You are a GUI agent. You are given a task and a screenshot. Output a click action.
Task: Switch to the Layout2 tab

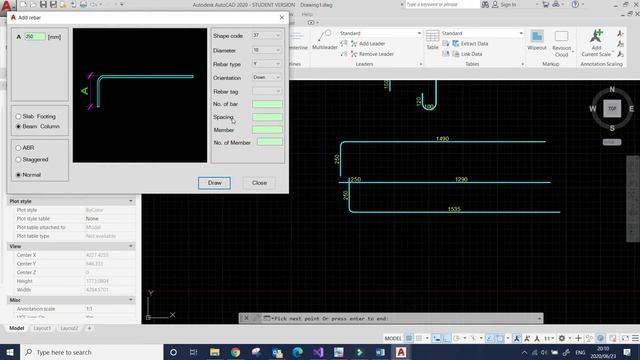pyautogui.click(x=69, y=328)
